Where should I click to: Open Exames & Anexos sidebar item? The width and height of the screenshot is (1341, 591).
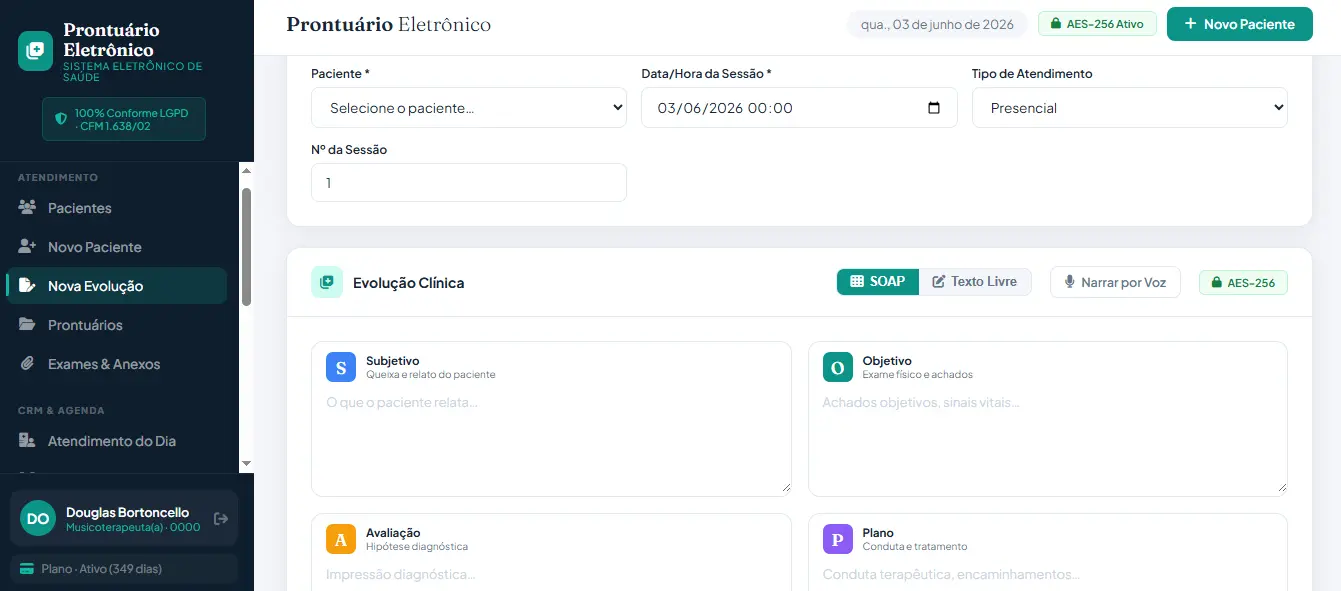(x=116, y=364)
